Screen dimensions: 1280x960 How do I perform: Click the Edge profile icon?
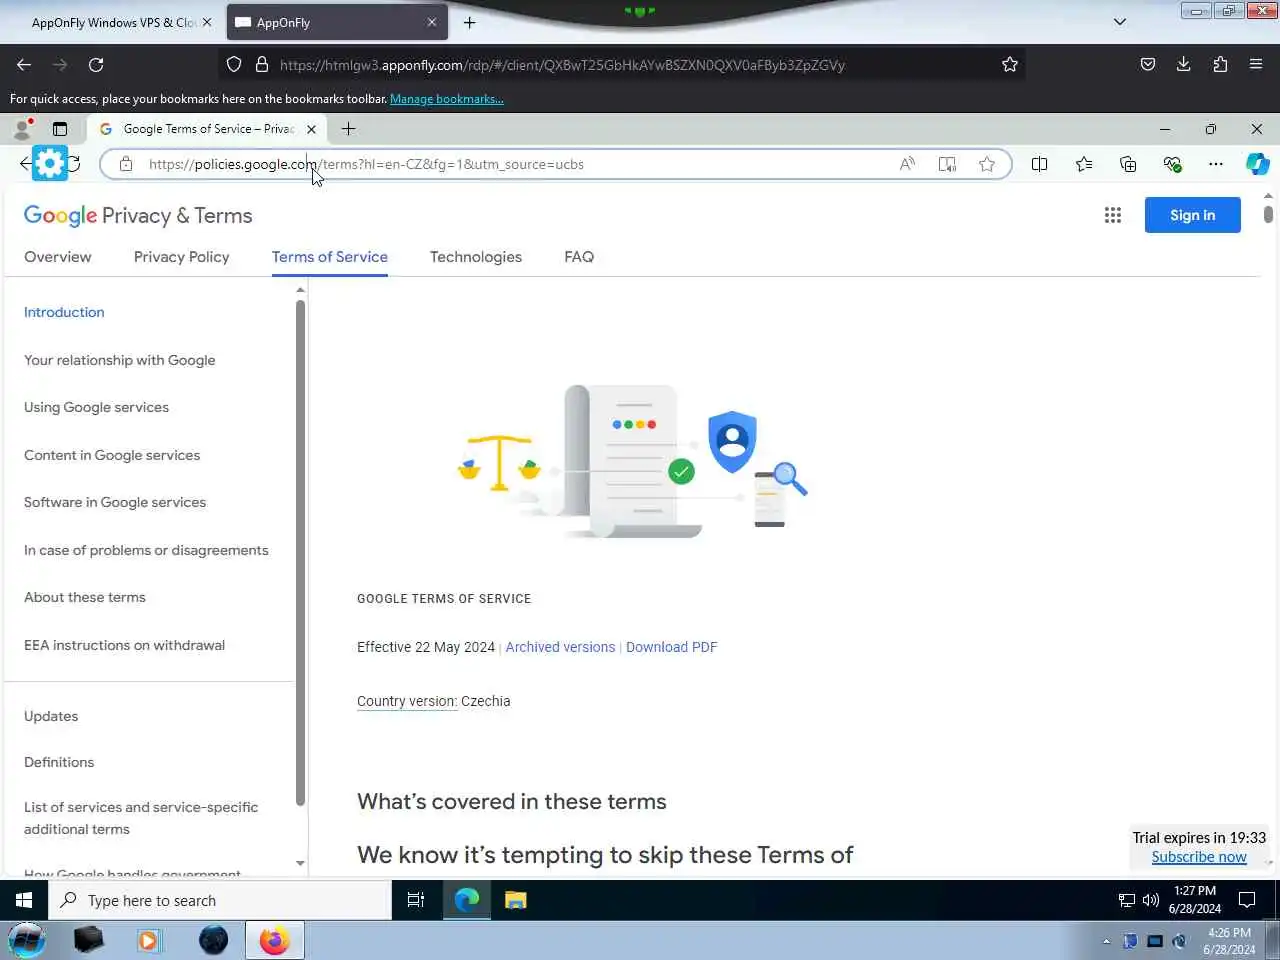22,129
